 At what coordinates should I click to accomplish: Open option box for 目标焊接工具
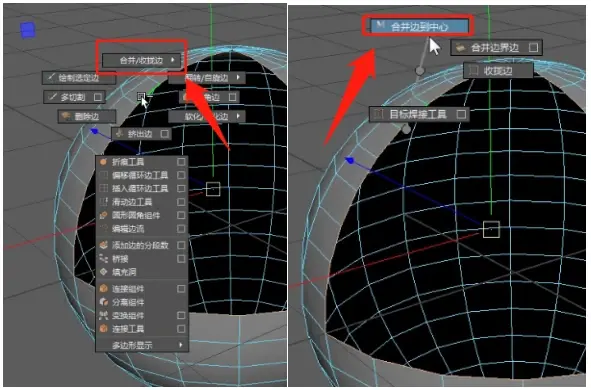click(x=461, y=114)
